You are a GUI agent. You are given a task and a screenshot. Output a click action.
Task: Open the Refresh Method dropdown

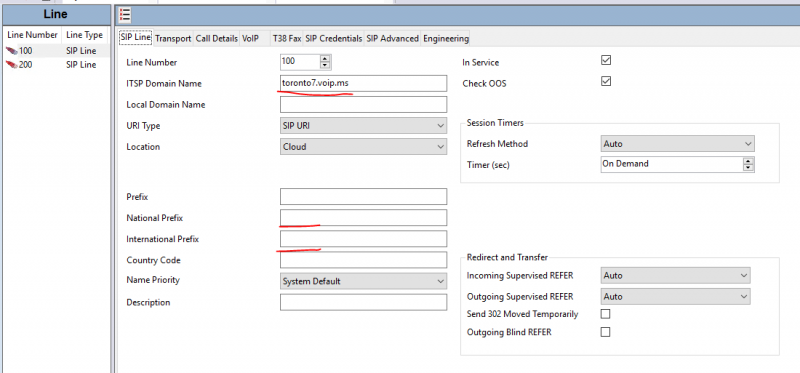coord(678,144)
